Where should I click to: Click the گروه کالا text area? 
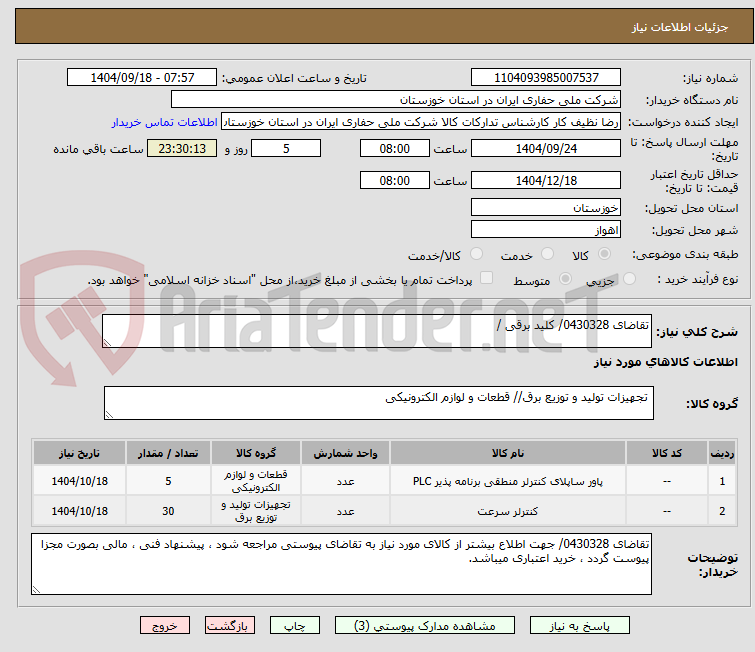pos(378,403)
